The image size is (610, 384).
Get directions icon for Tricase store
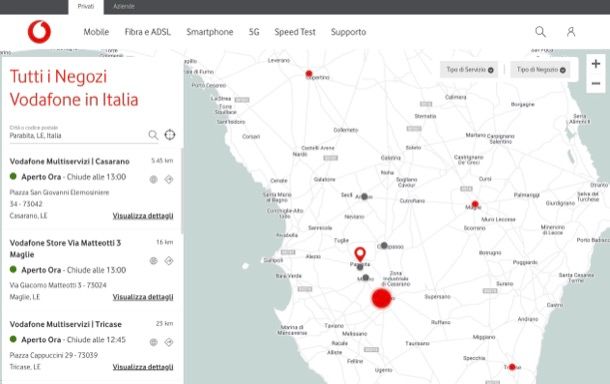coord(168,342)
